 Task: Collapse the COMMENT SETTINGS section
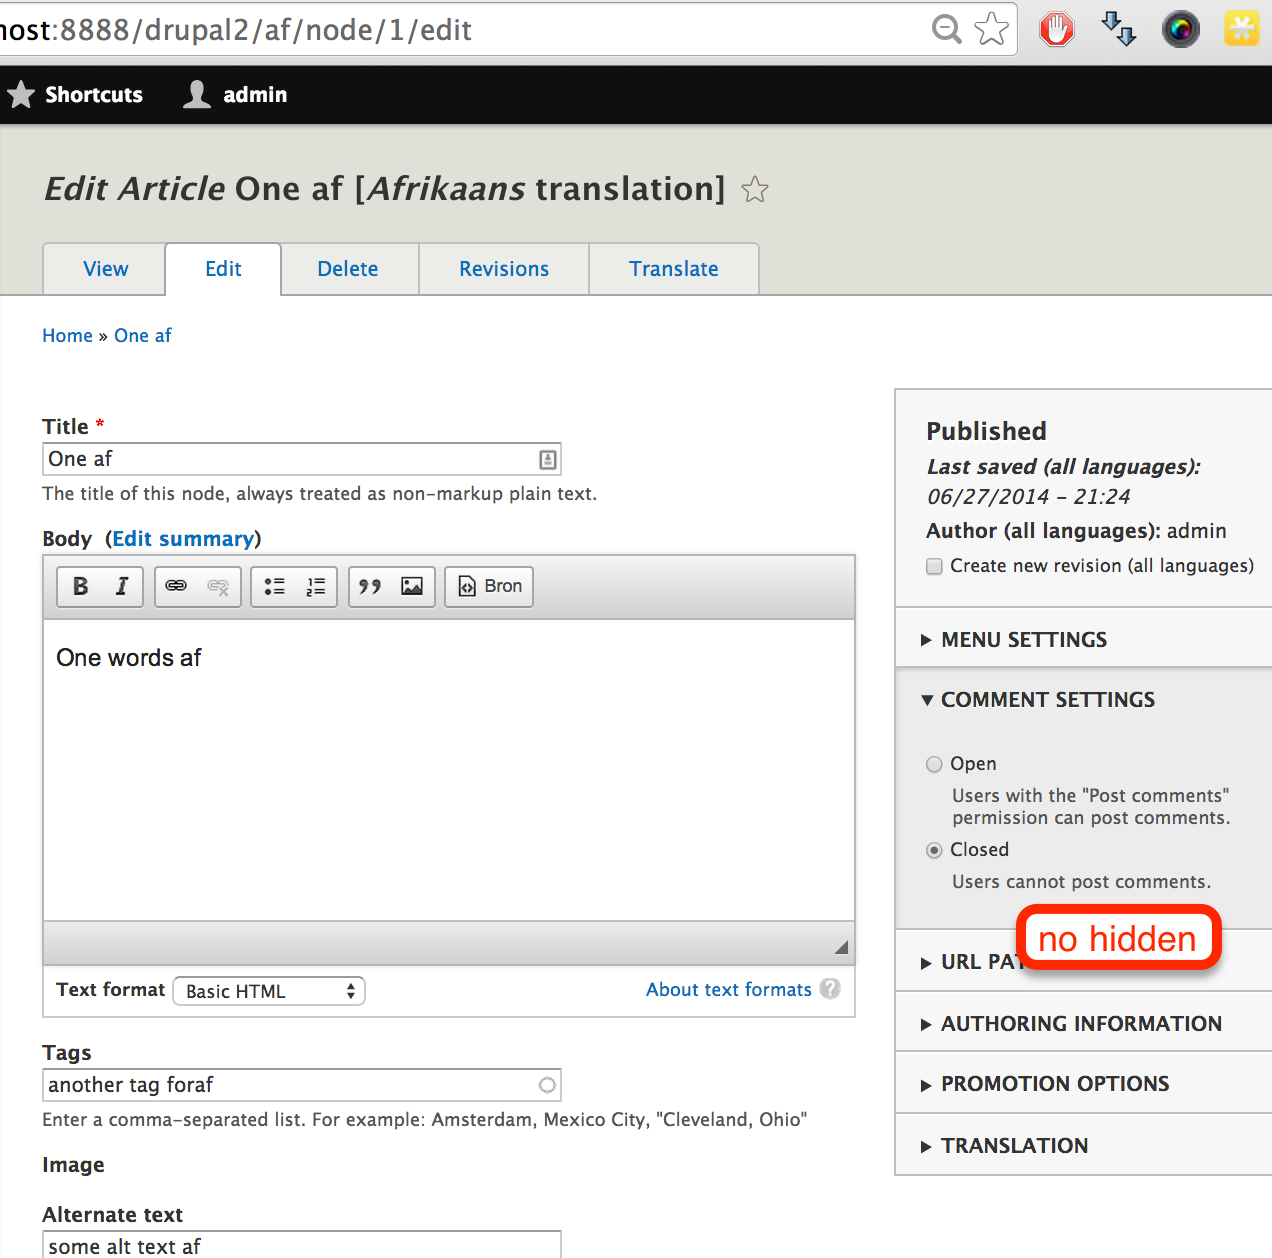click(x=1047, y=700)
